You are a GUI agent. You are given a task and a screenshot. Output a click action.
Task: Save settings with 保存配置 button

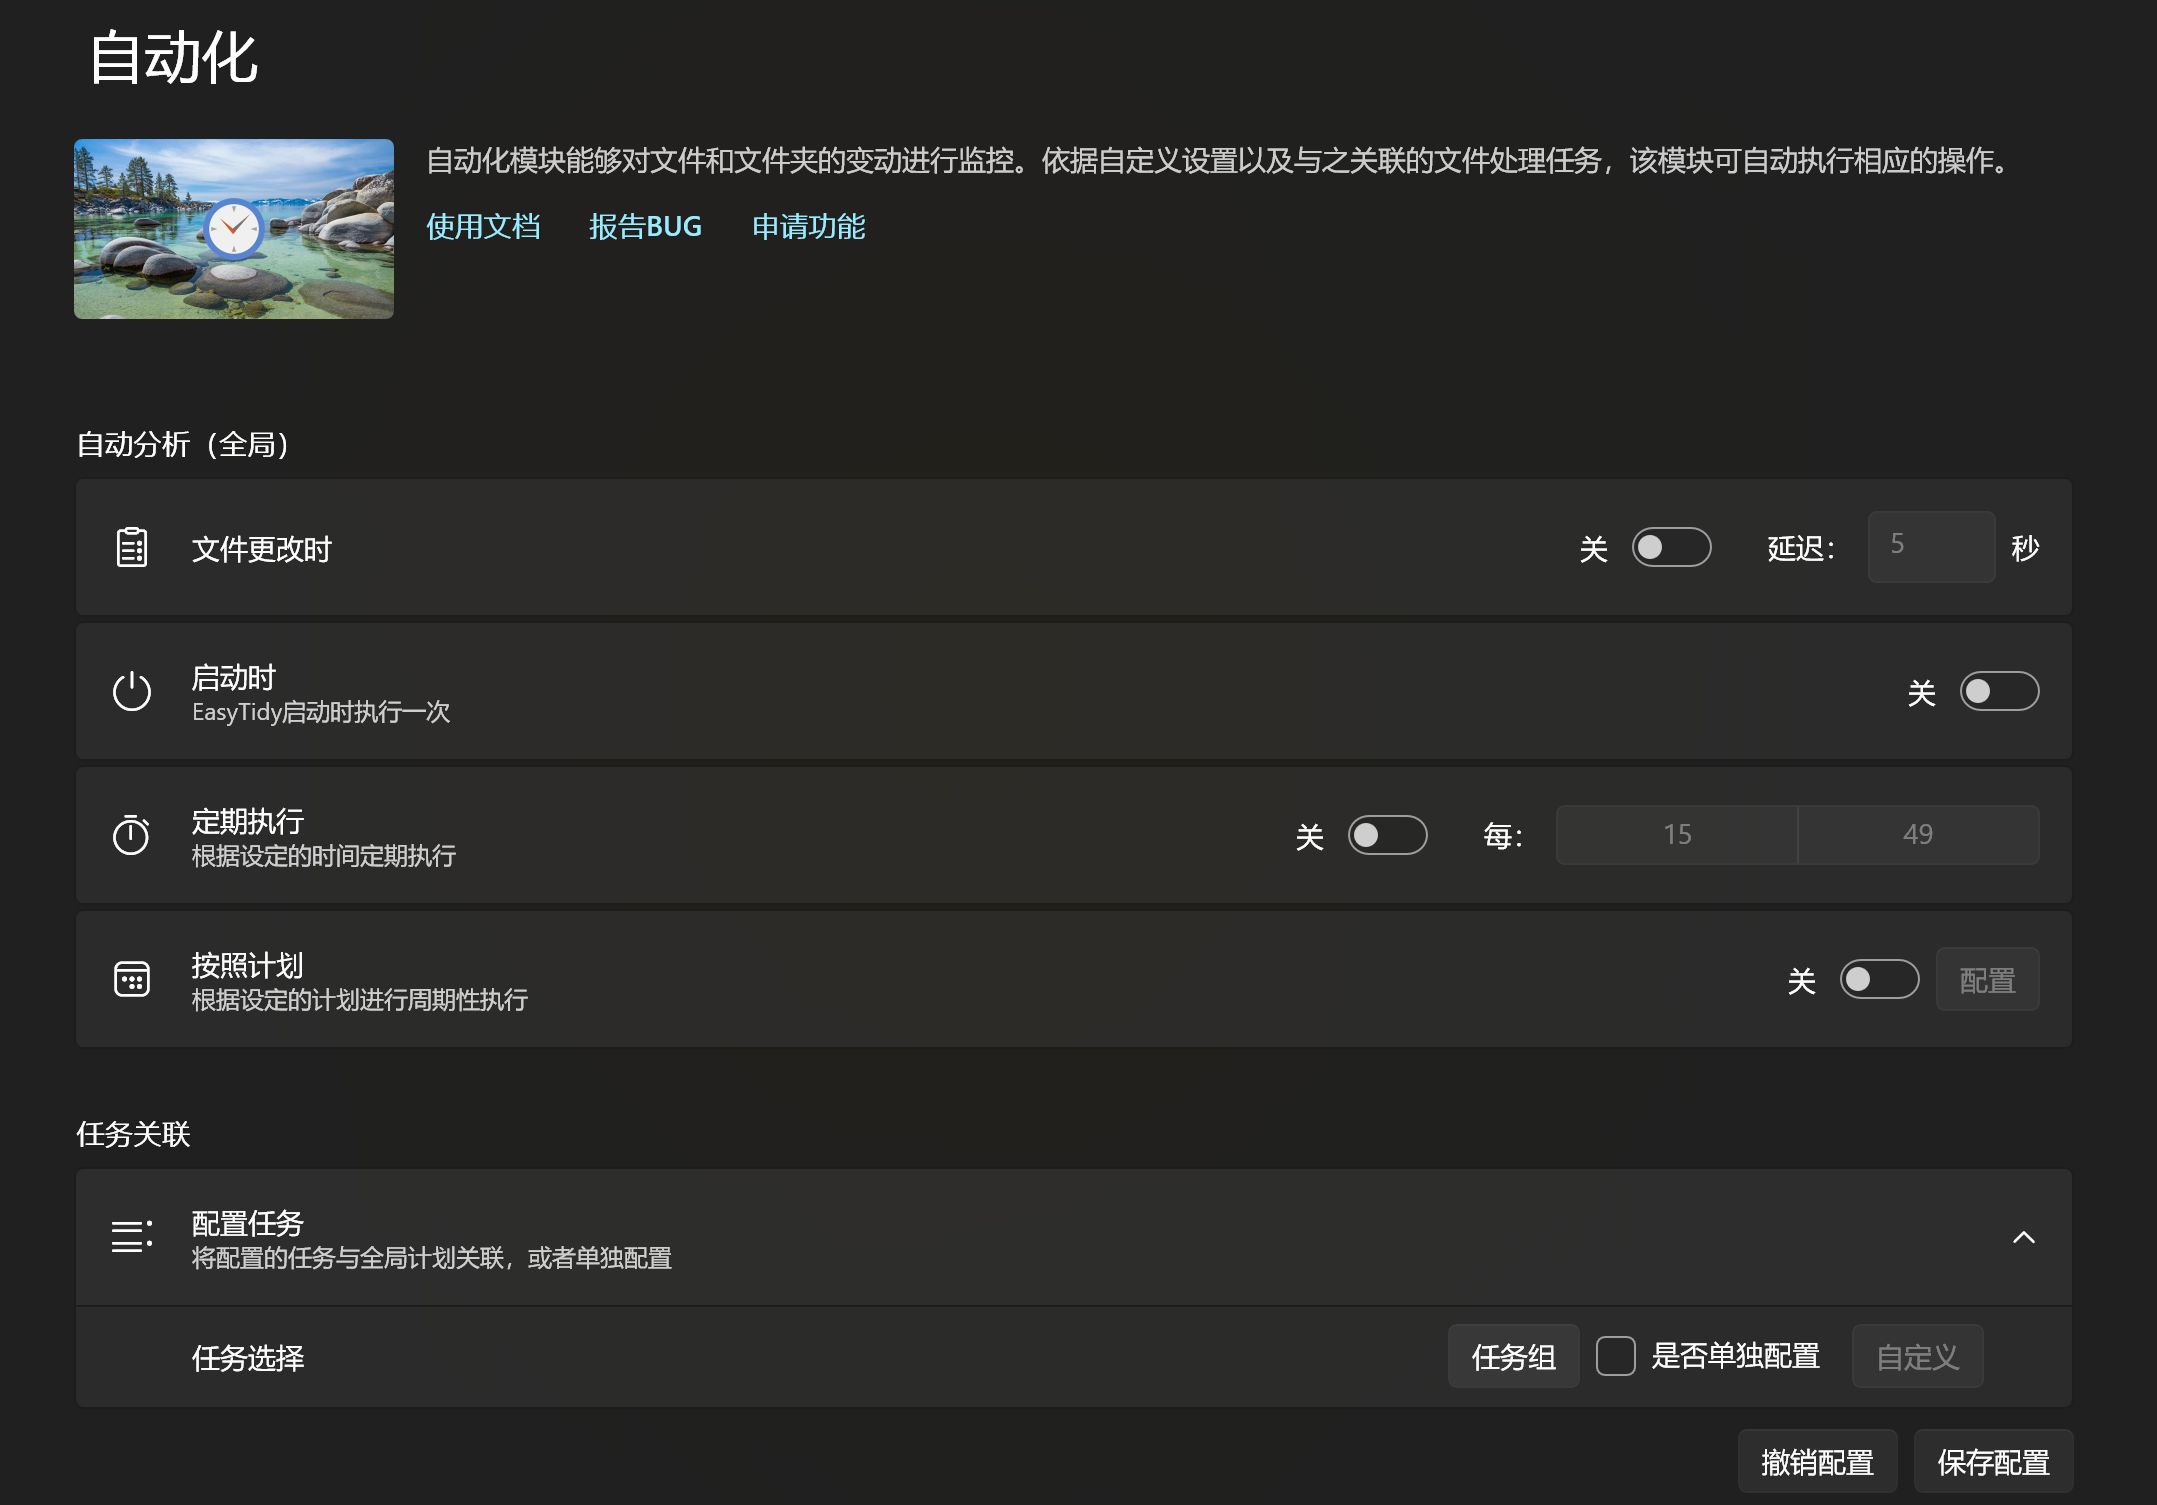pos(1993,1461)
